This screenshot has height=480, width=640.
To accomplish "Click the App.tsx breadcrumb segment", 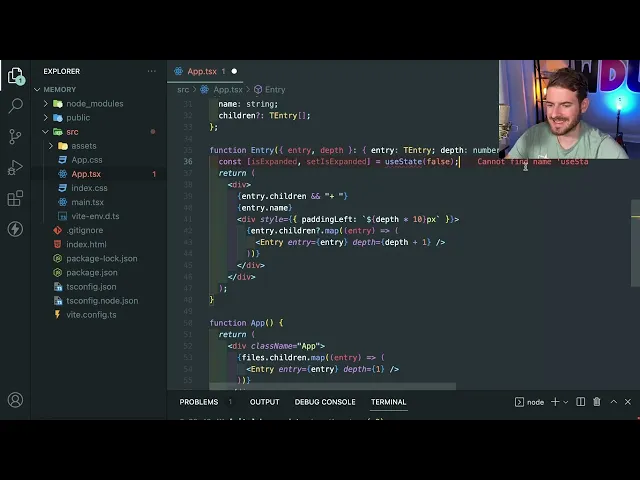I will click(x=228, y=89).
